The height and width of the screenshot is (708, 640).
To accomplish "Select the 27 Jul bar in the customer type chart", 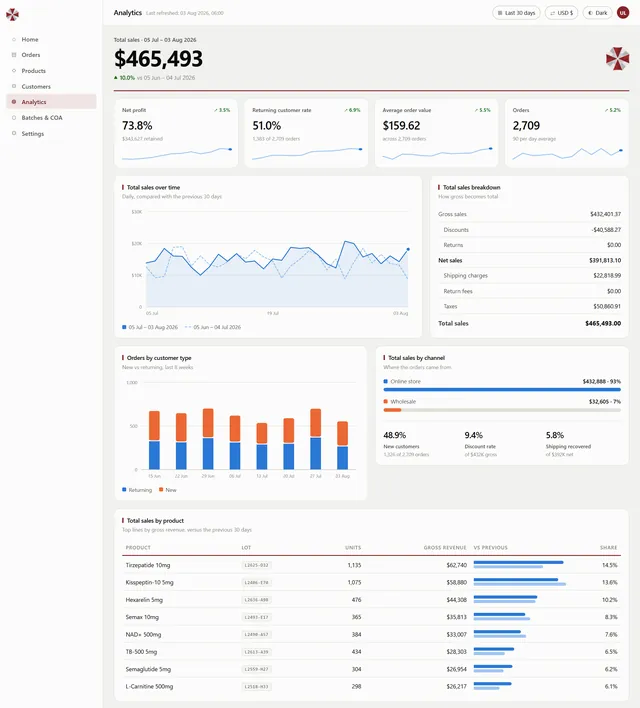I will point(316,439).
